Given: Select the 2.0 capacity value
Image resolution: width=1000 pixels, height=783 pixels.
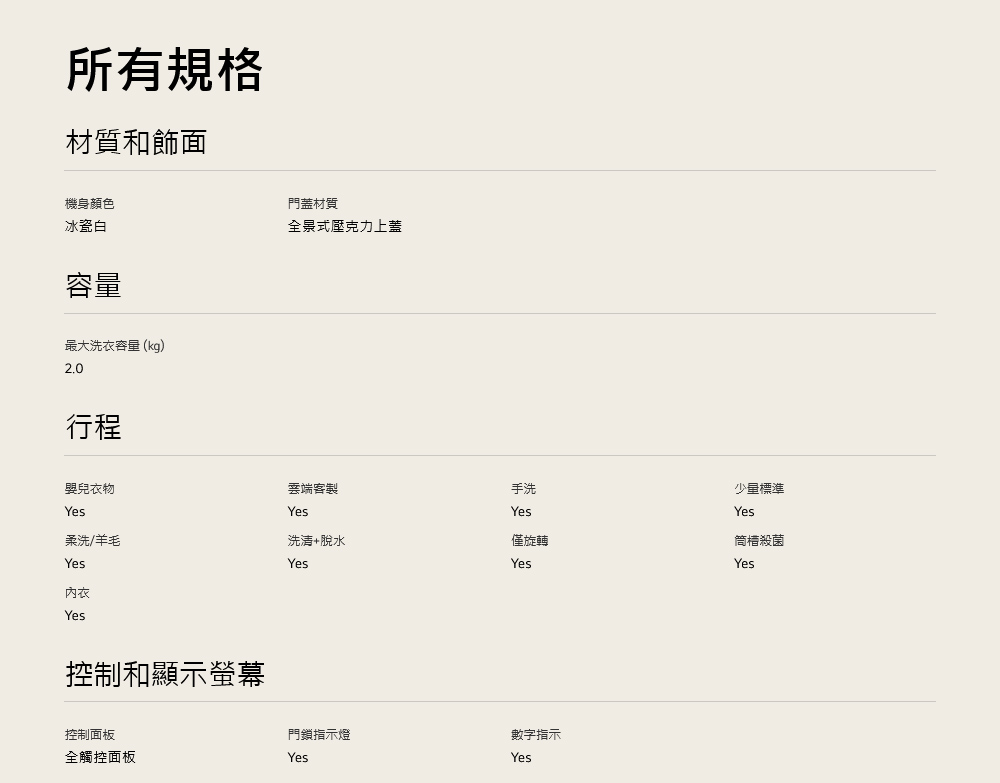Looking at the screenshot, I should (x=74, y=368).
